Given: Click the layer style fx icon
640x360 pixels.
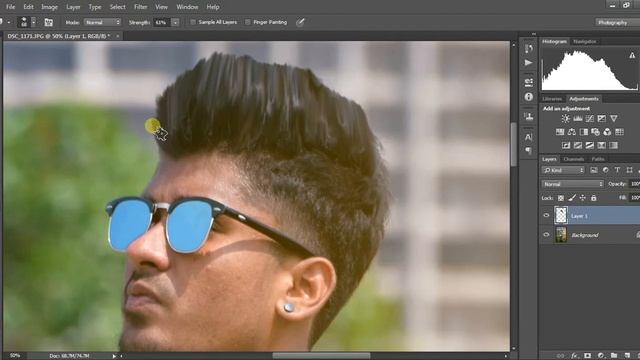Looking at the screenshot, I should coord(574,356).
